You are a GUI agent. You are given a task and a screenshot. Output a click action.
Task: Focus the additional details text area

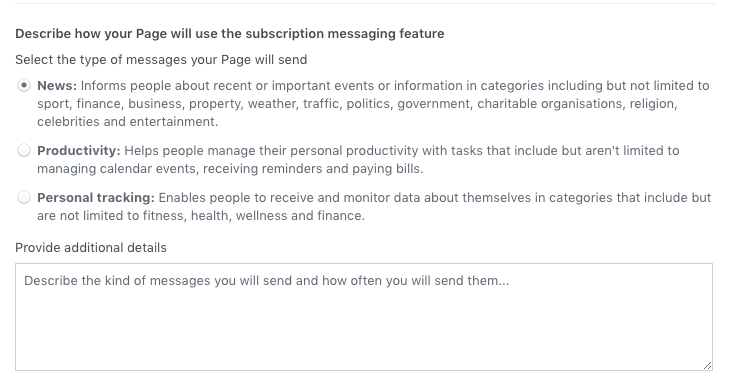[x=364, y=317]
